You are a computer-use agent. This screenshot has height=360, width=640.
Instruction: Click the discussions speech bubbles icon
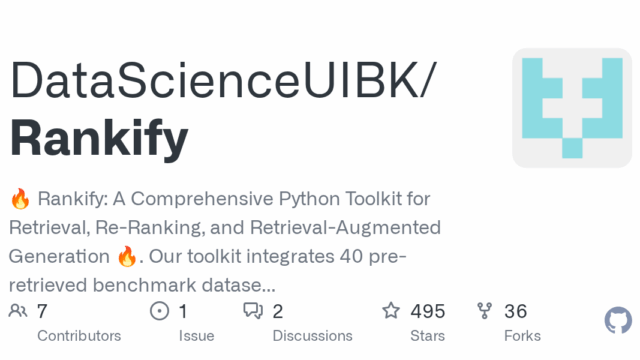point(253,311)
